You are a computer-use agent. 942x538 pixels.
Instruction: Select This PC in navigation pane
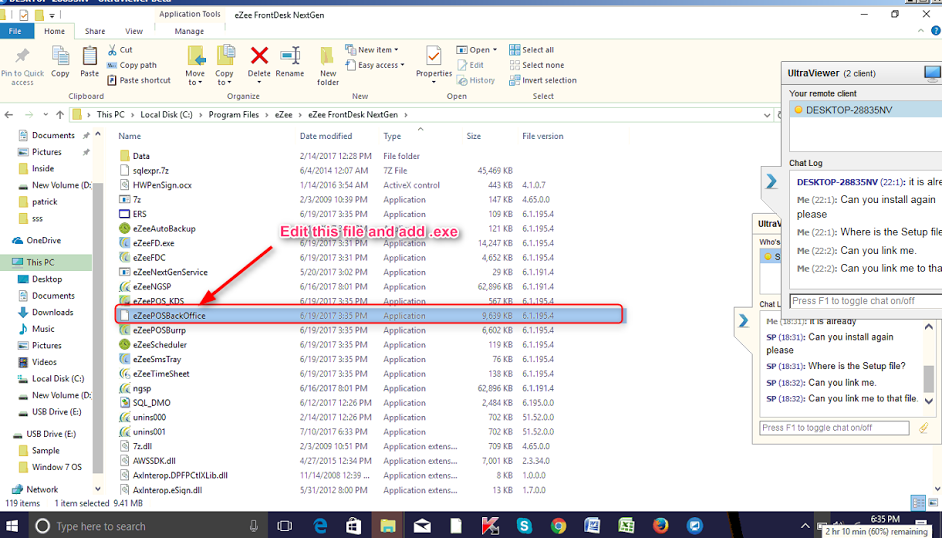point(40,262)
